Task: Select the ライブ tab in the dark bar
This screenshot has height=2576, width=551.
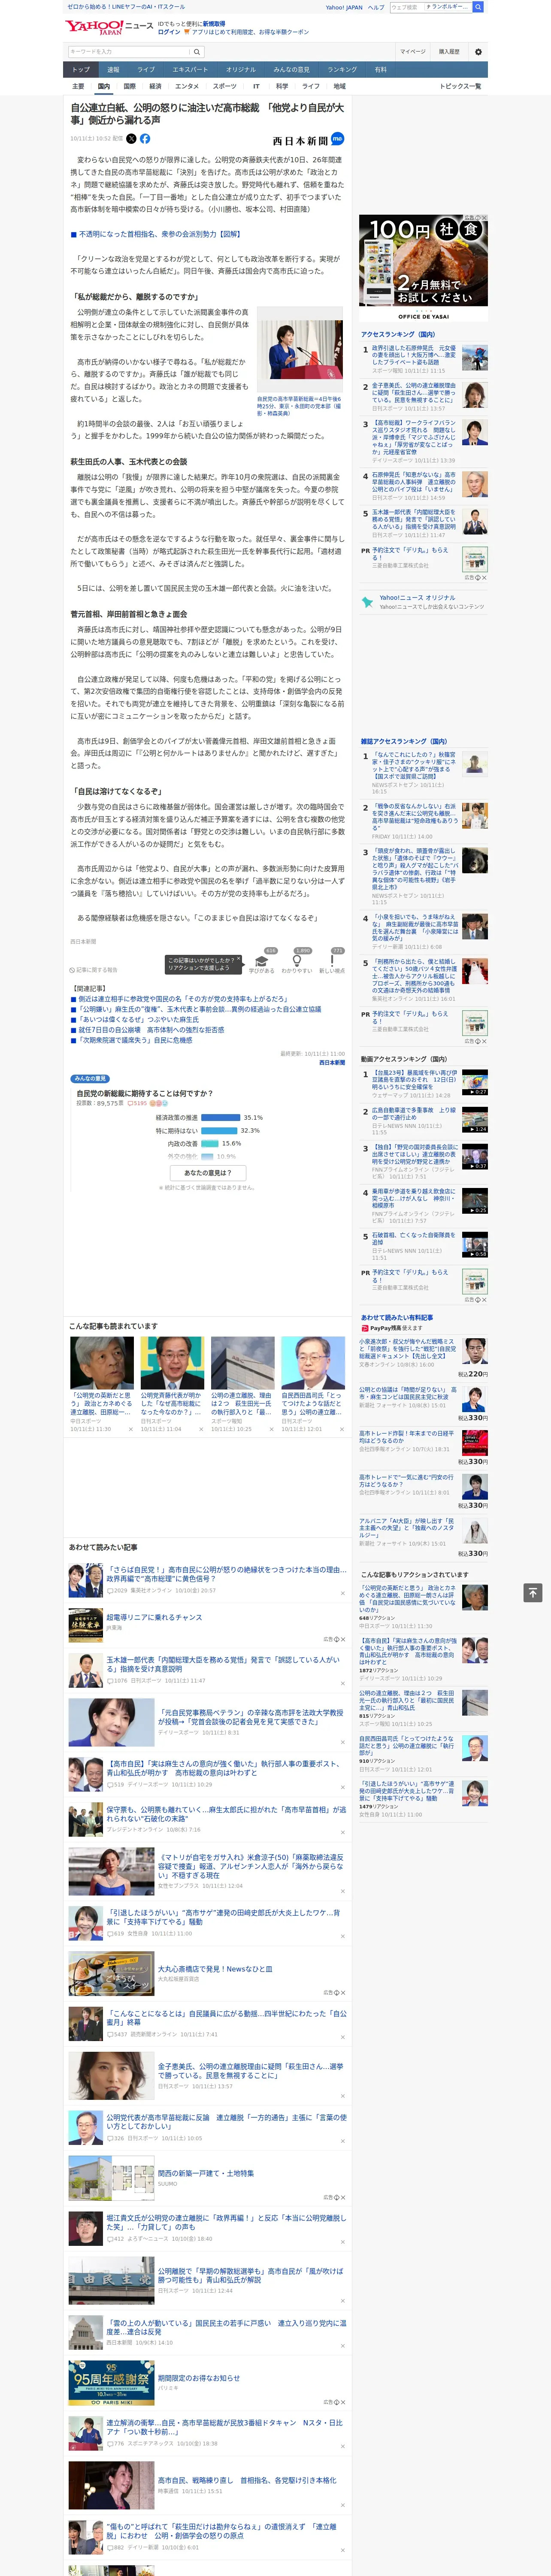Action: (146, 70)
